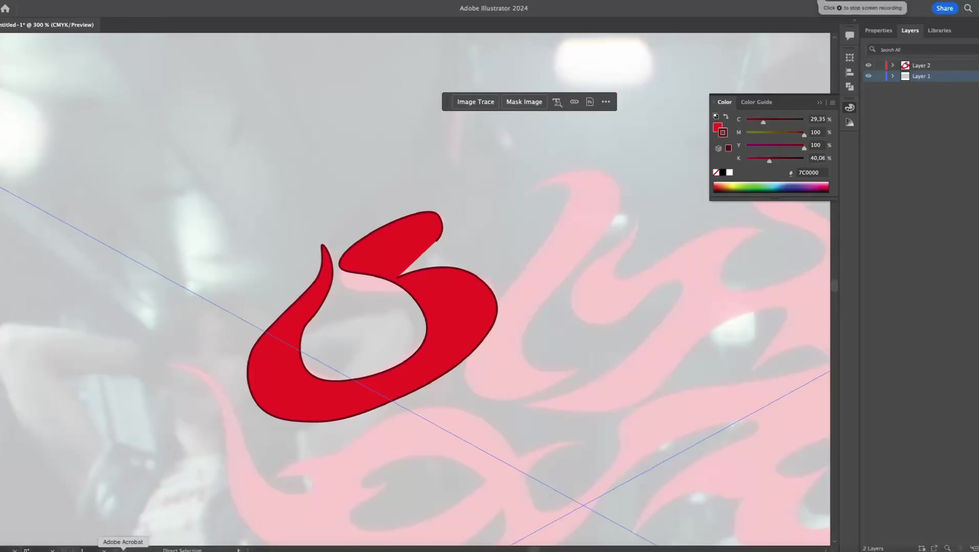Viewport: 979px width, 552px height.
Task: Click the K value field 40.06
Action: point(817,158)
